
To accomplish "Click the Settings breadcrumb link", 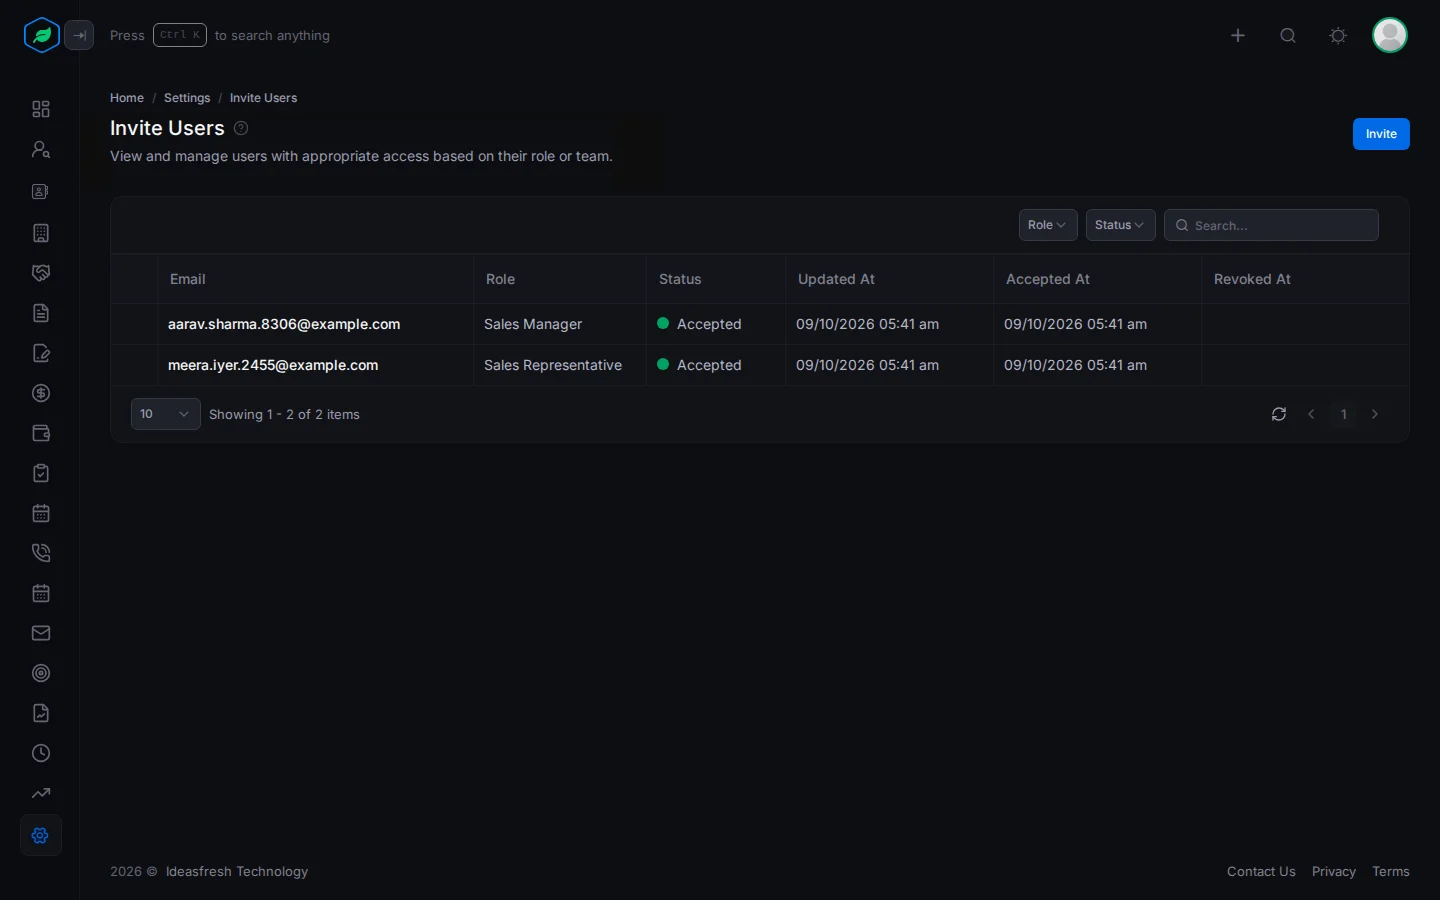I will point(187,98).
